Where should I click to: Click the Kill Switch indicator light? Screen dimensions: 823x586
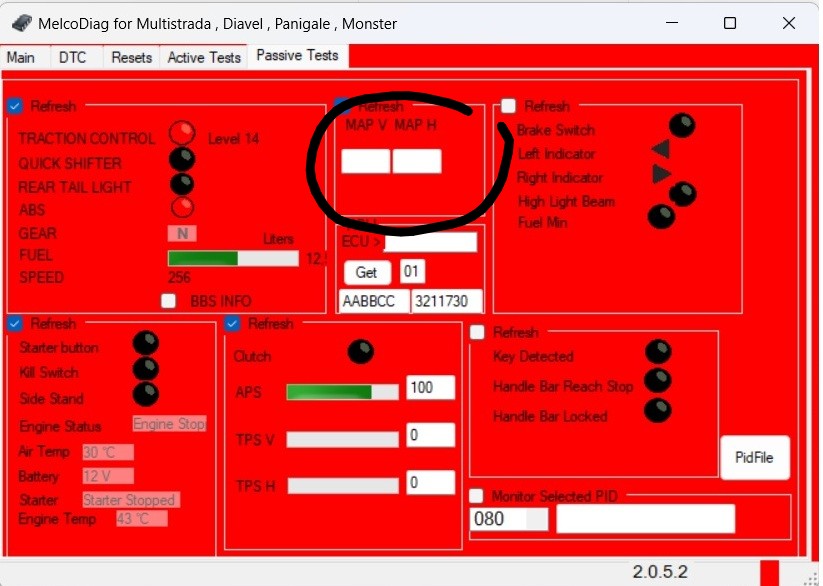coord(146,369)
